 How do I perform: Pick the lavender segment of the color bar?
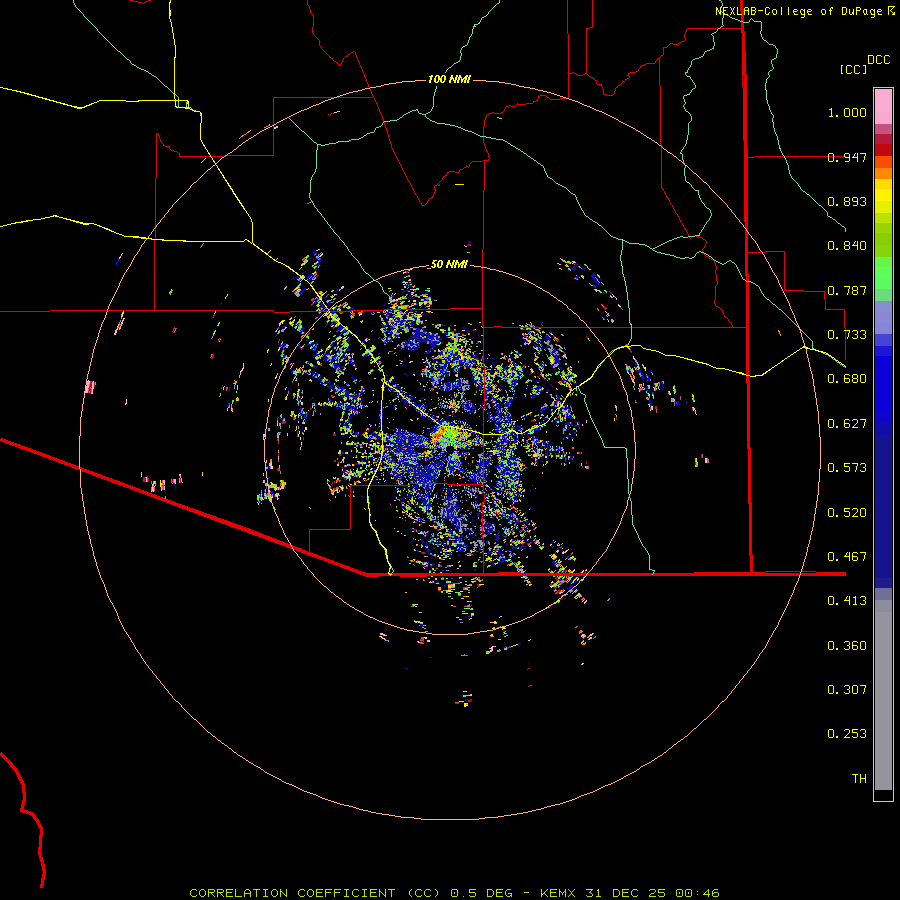pyautogui.click(x=883, y=317)
